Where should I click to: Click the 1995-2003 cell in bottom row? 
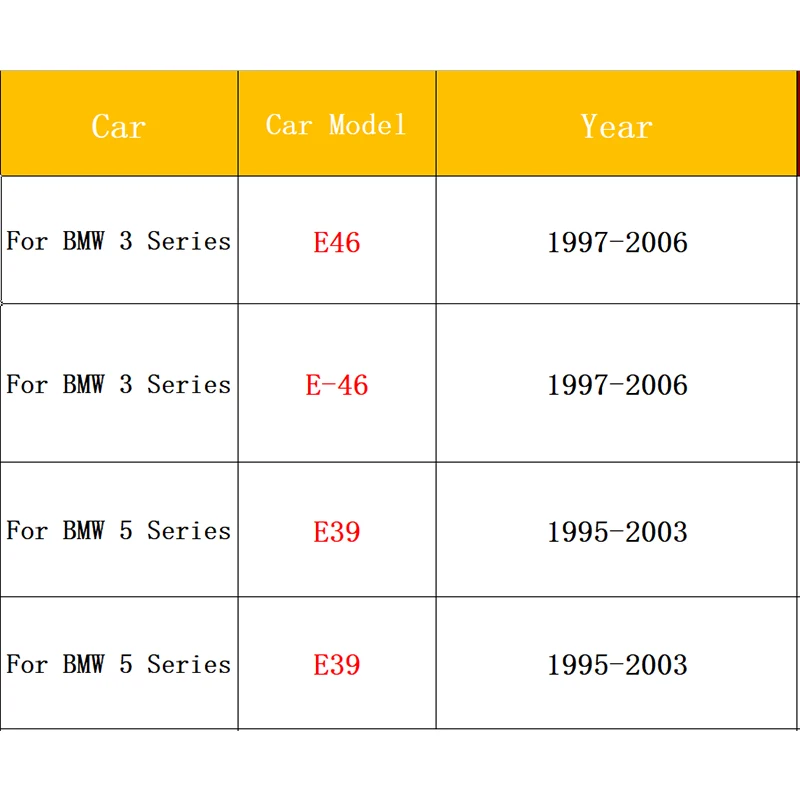(x=617, y=665)
